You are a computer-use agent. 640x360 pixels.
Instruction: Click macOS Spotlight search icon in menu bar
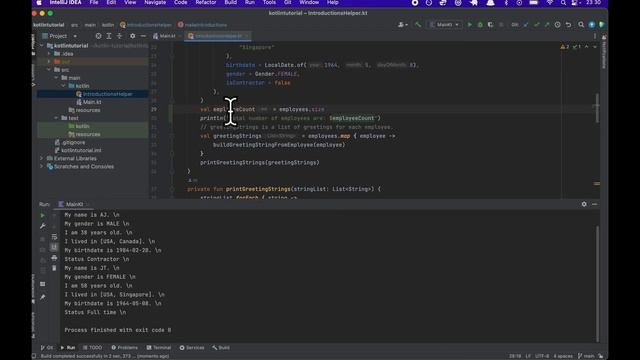(563, 2)
